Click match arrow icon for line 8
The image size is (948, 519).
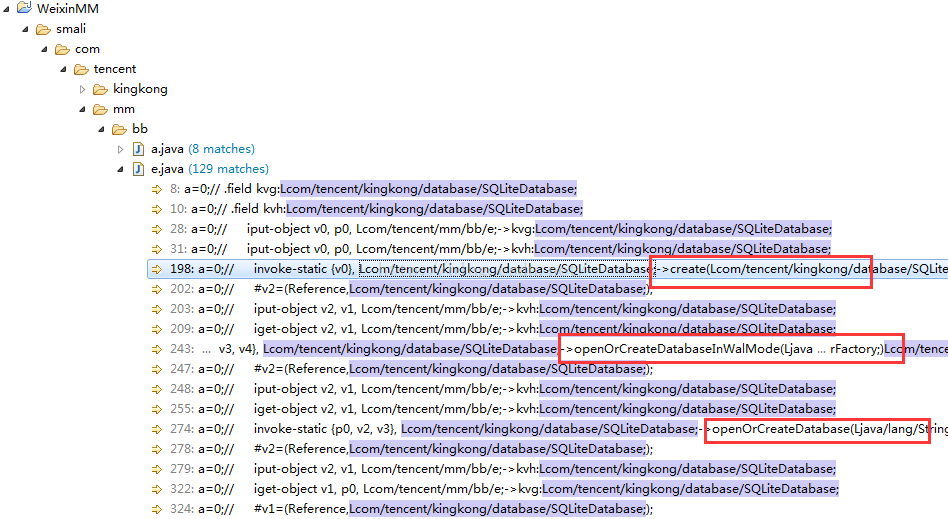pyautogui.click(x=157, y=189)
